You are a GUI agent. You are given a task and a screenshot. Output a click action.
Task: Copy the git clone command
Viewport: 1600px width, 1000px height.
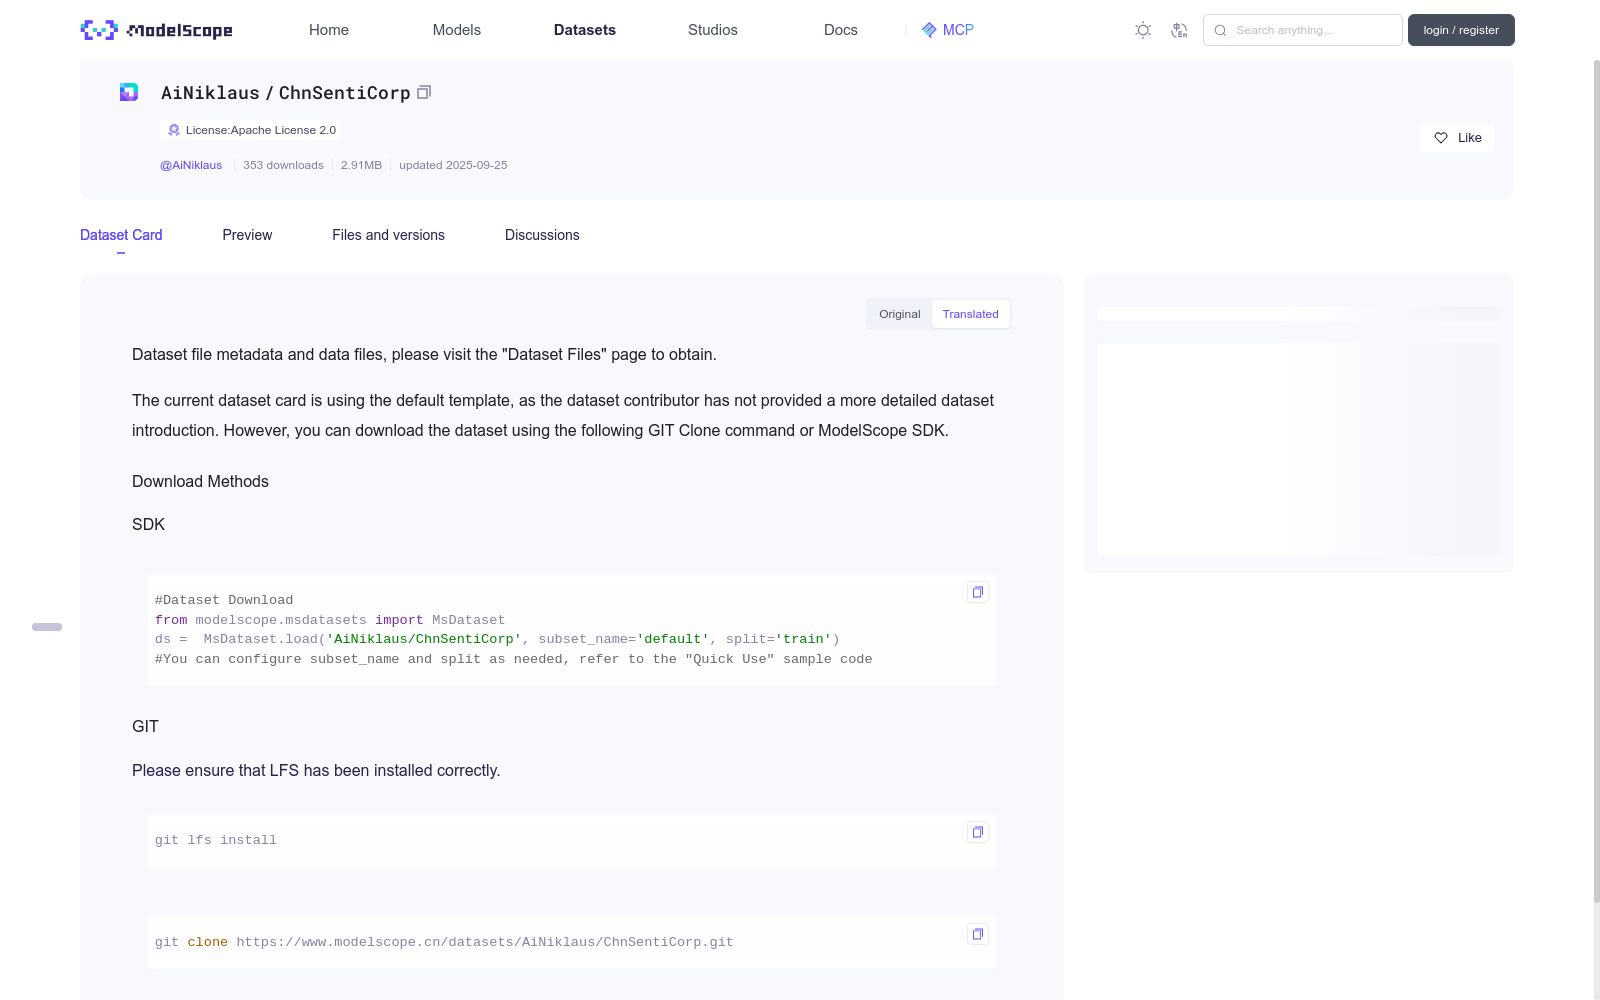click(978, 934)
